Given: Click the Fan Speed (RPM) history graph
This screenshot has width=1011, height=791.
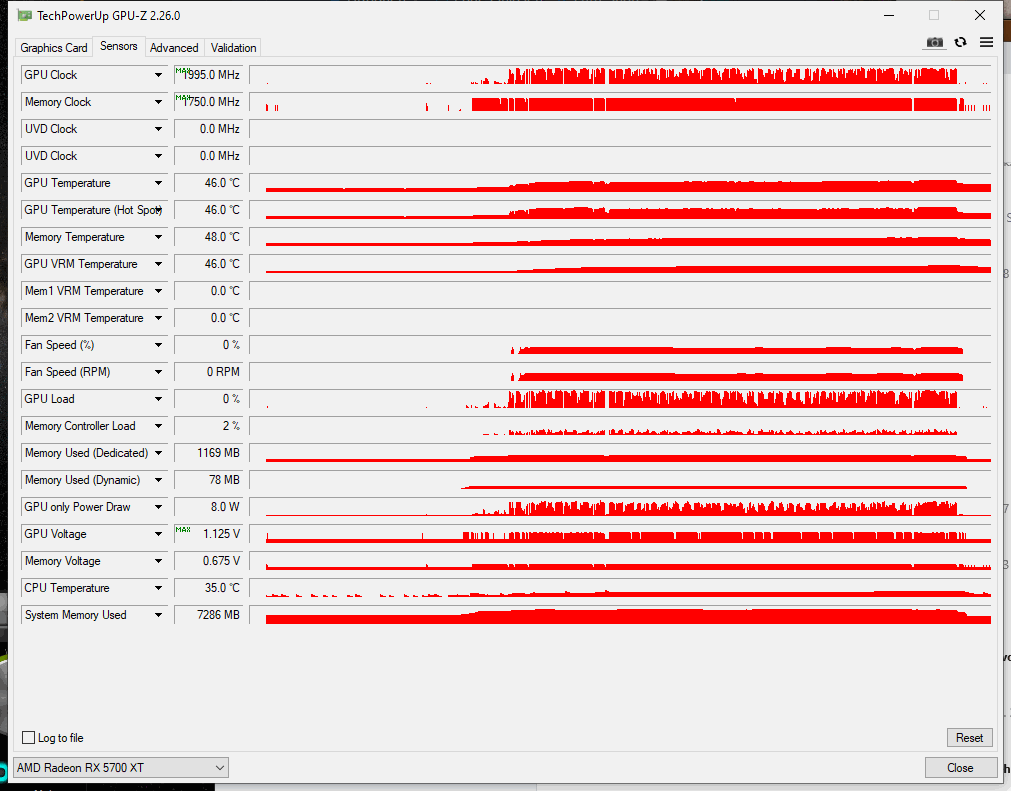Looking at the screenshot, I should (620, 373).
